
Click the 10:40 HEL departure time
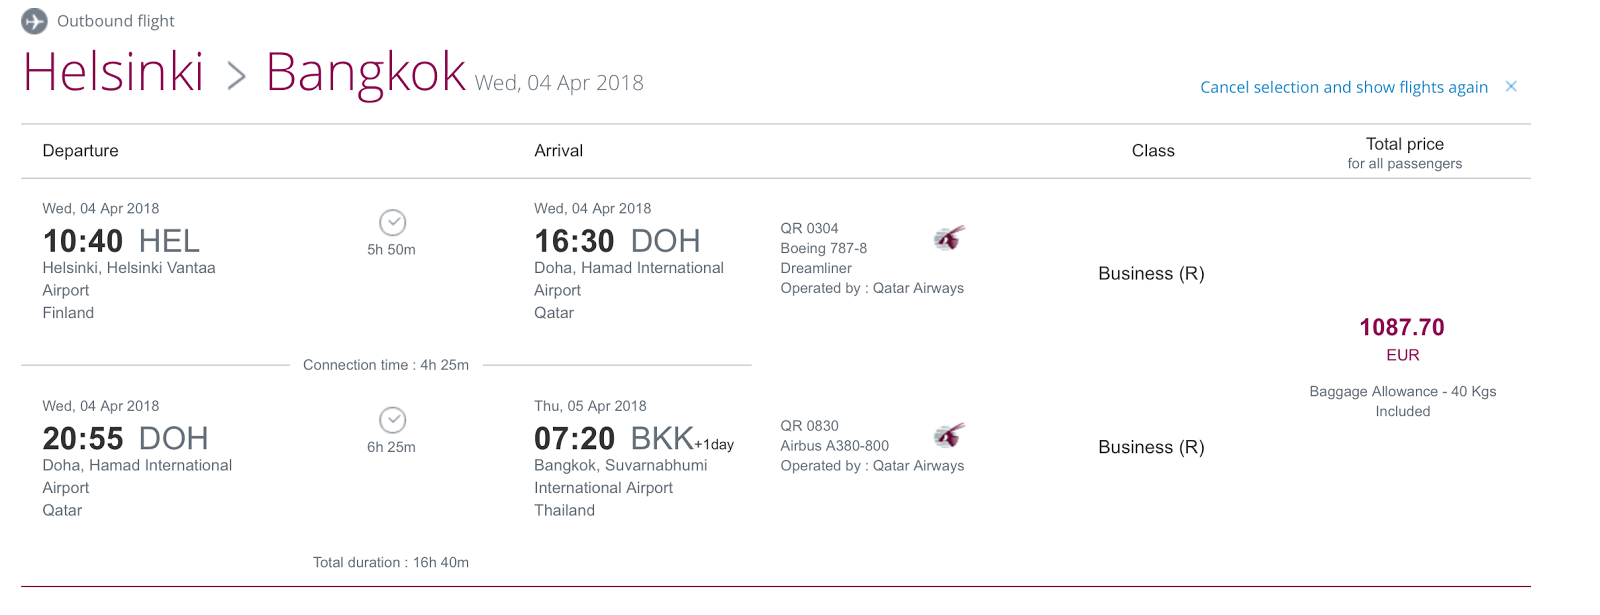click(121, 241)
